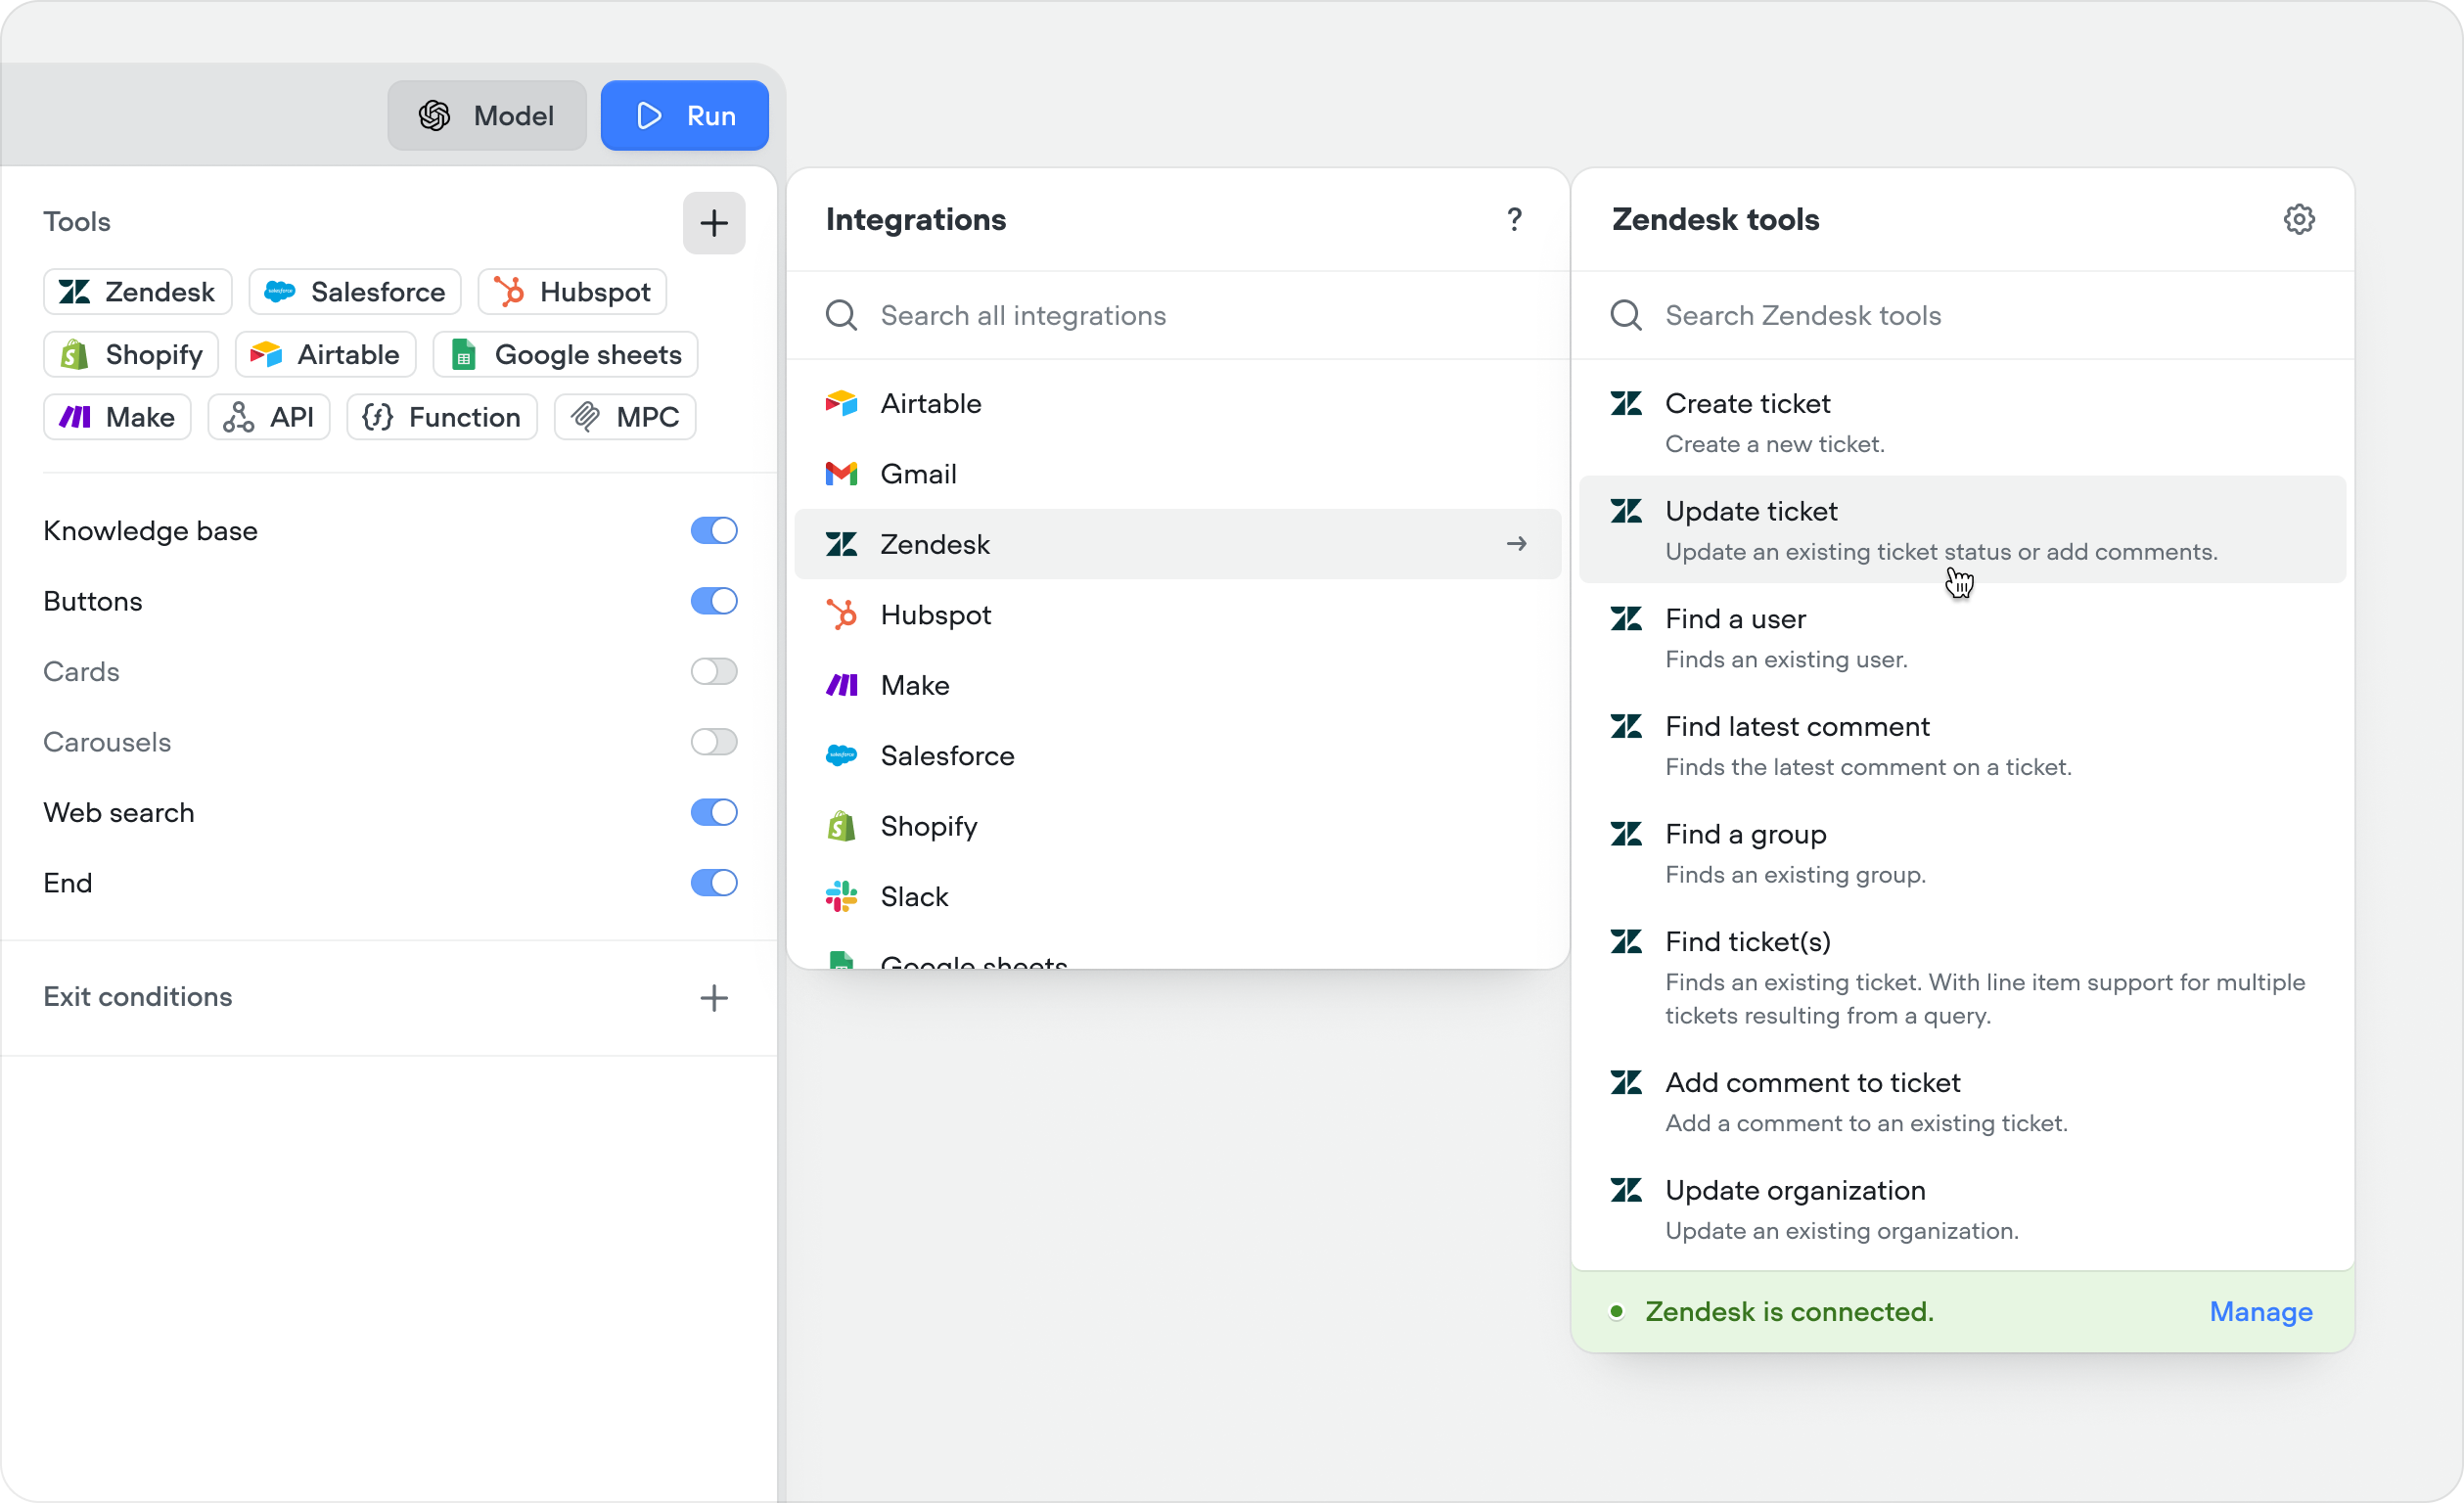Select the Update ticket action

(x=1752, y=511)
